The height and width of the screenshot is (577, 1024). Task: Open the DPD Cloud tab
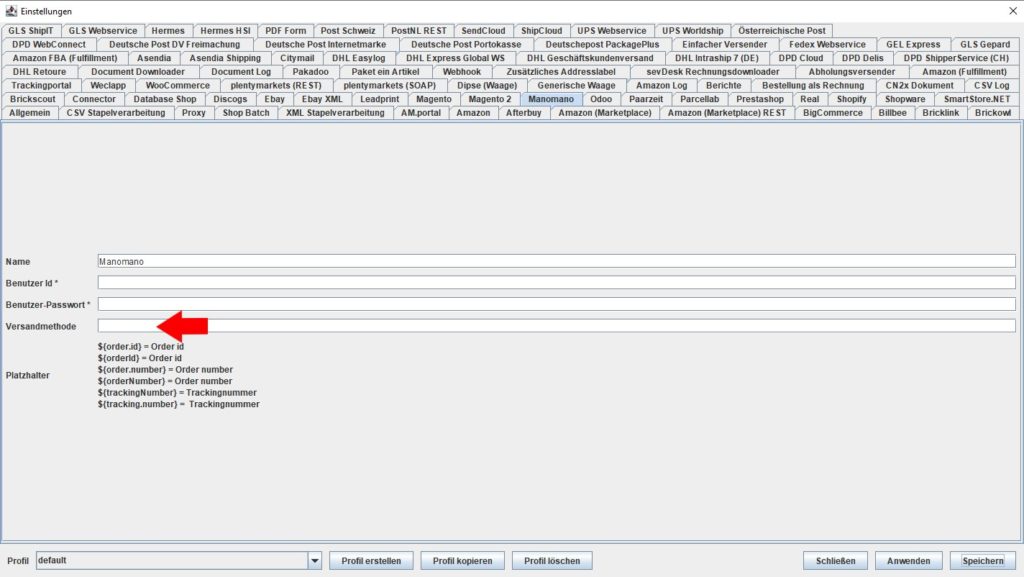coord(801,58)
